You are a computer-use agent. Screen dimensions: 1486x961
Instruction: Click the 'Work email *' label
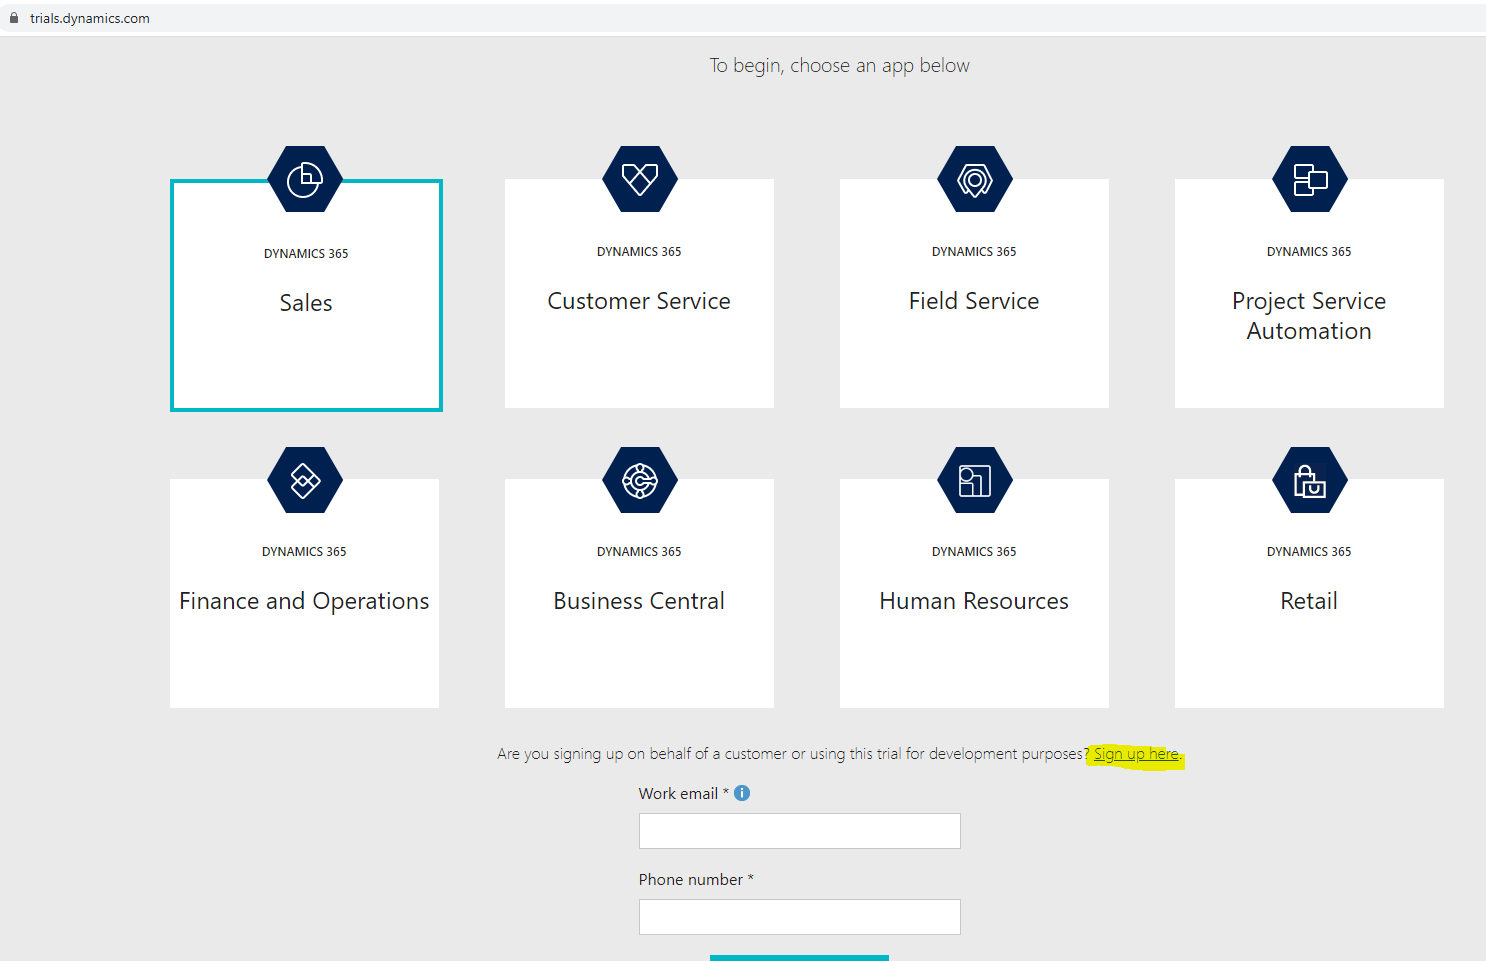[684, 793]
